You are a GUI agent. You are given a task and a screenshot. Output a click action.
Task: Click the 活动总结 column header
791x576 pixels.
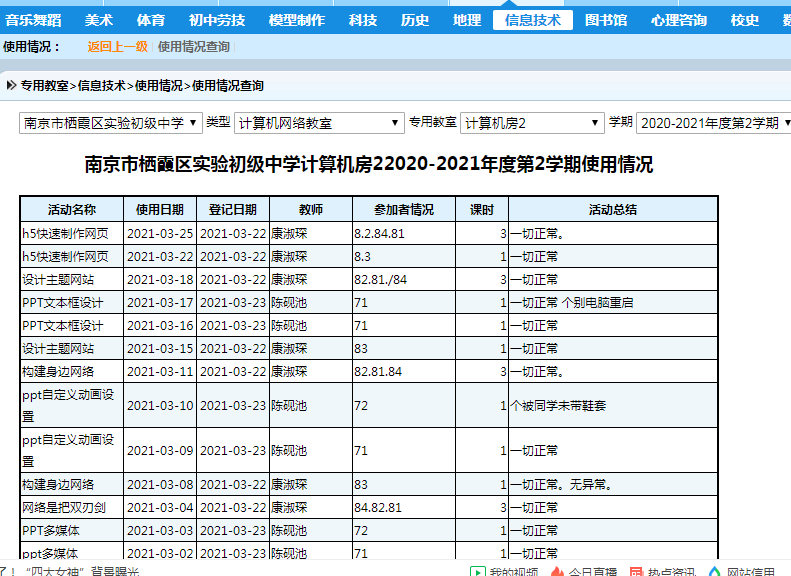click(x=613, y=209)
